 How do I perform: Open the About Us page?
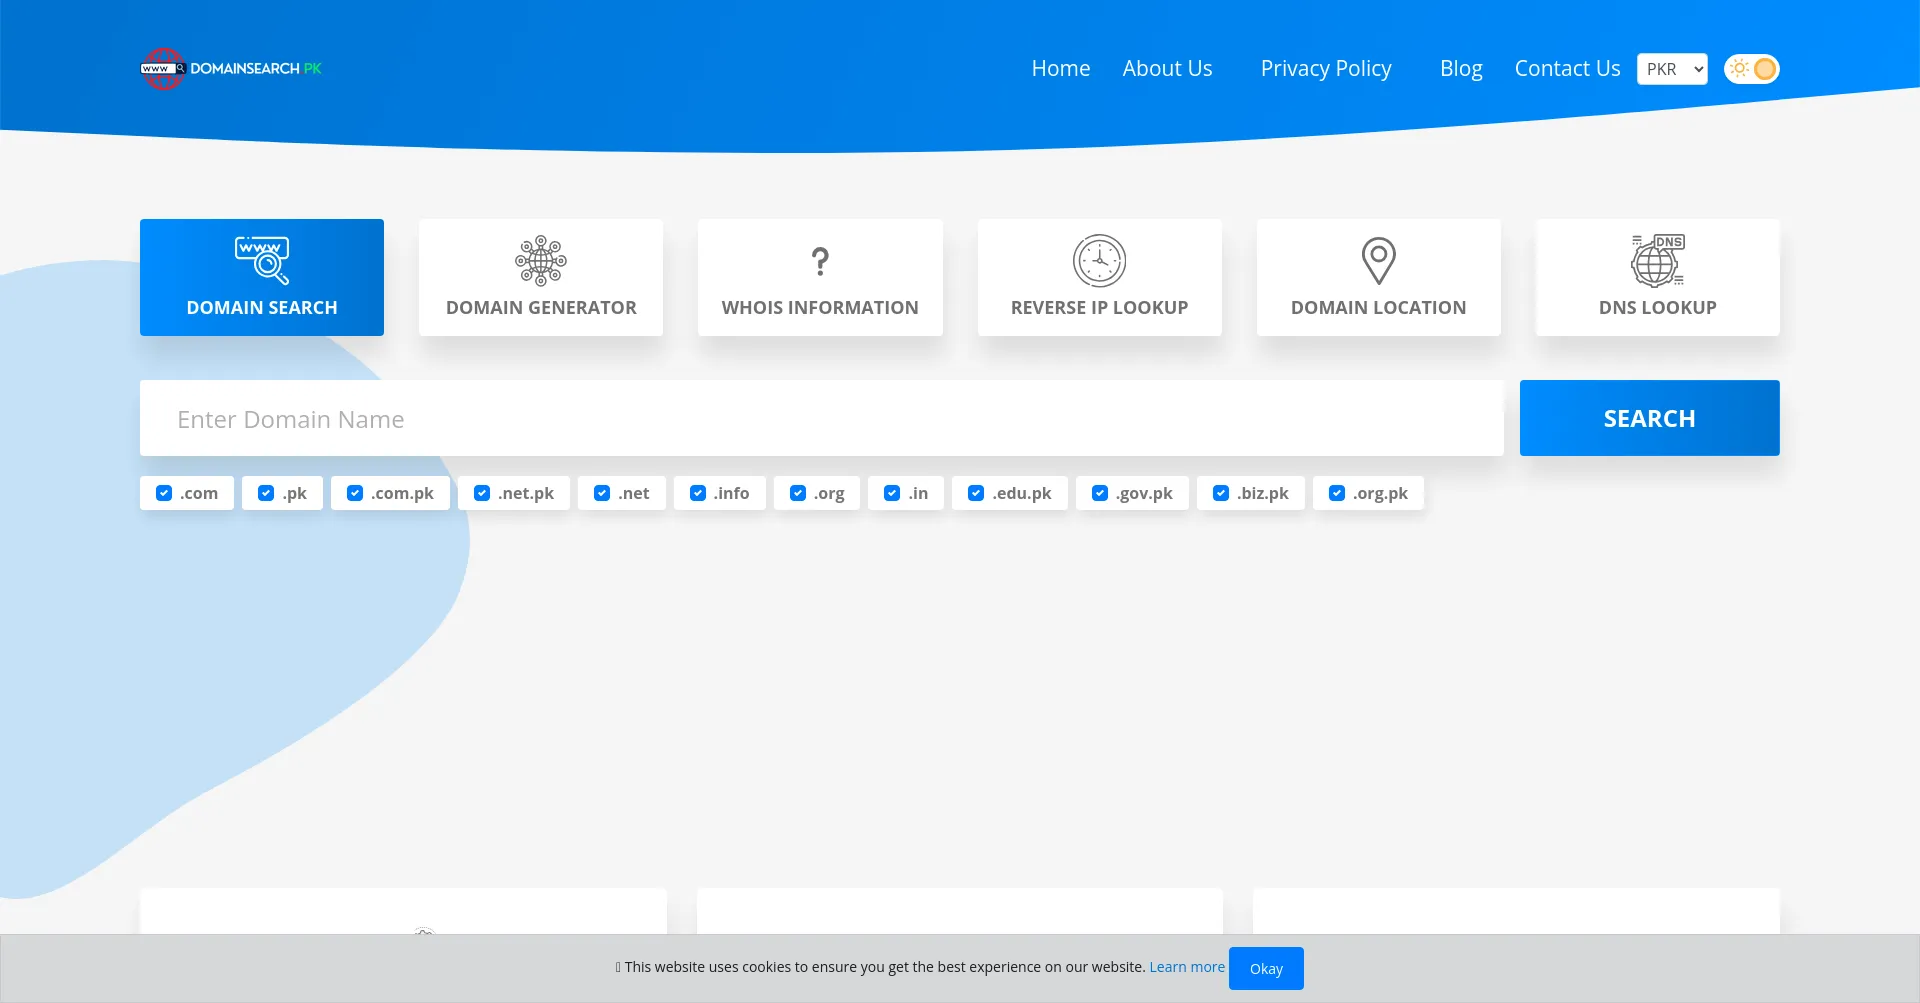pos(1167,68)
